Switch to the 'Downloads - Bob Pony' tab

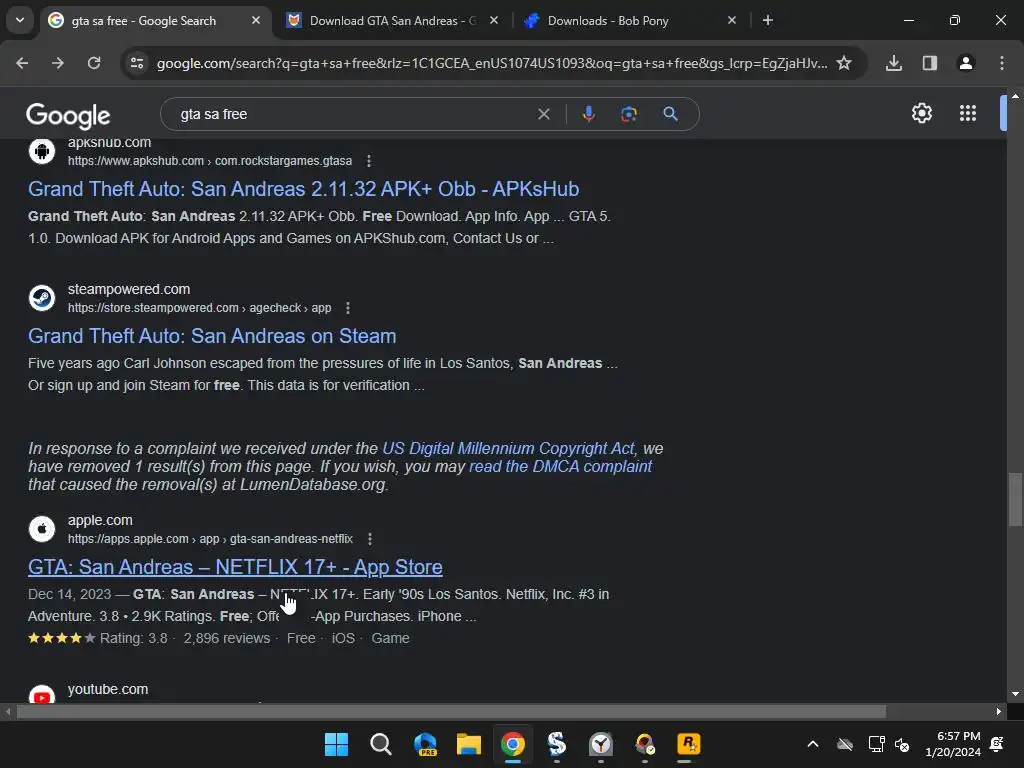point(631,20)
